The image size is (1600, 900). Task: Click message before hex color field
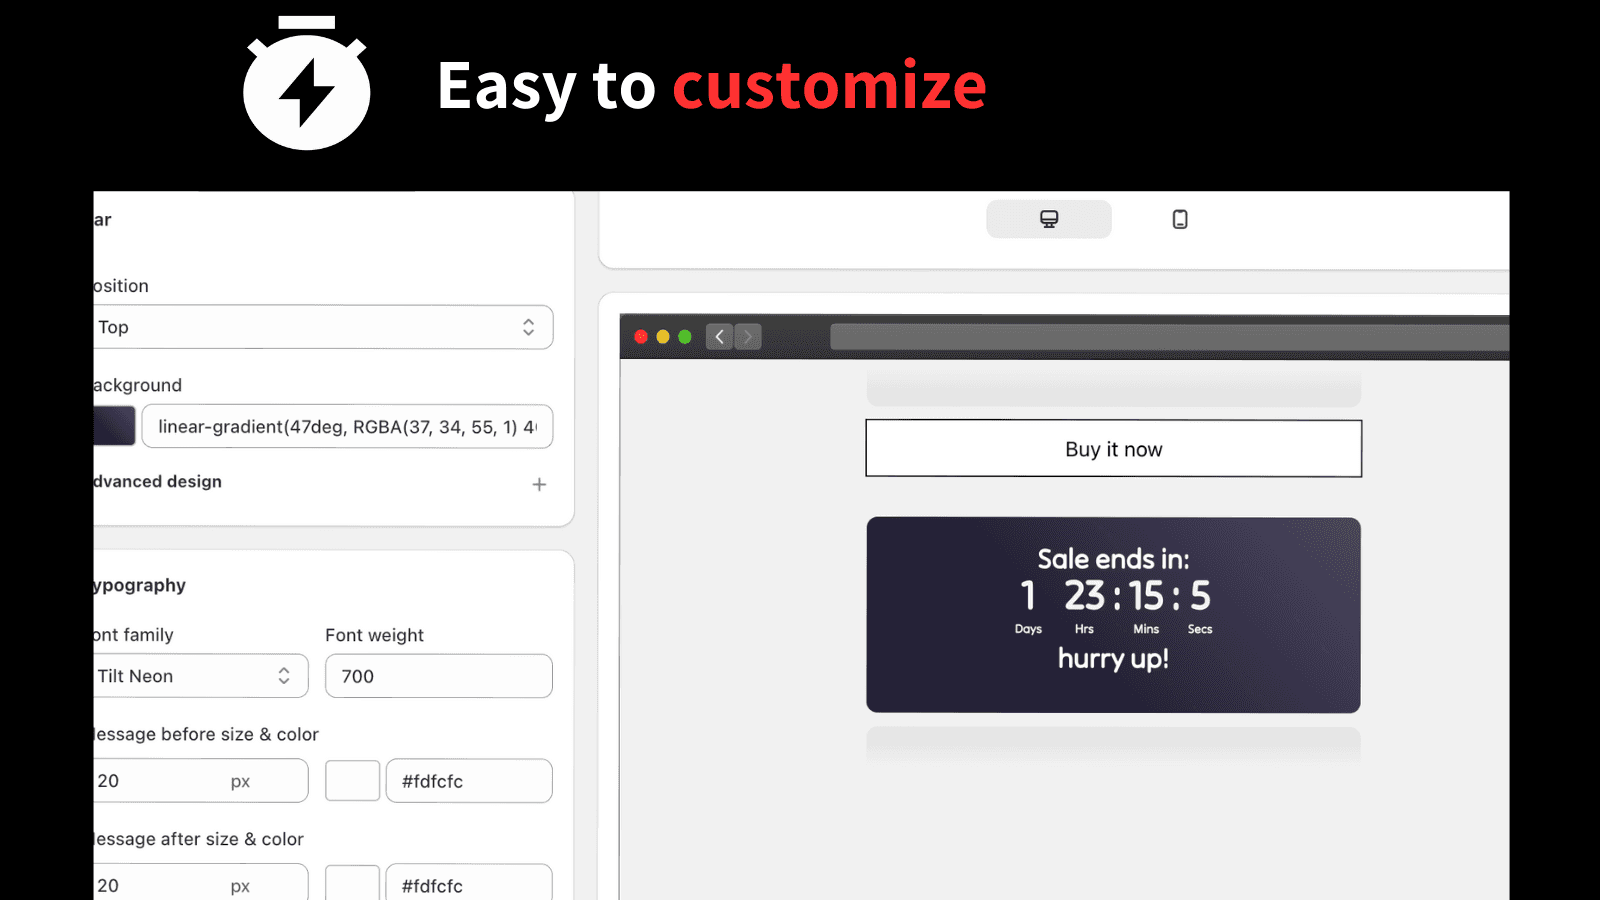[468, 781]
